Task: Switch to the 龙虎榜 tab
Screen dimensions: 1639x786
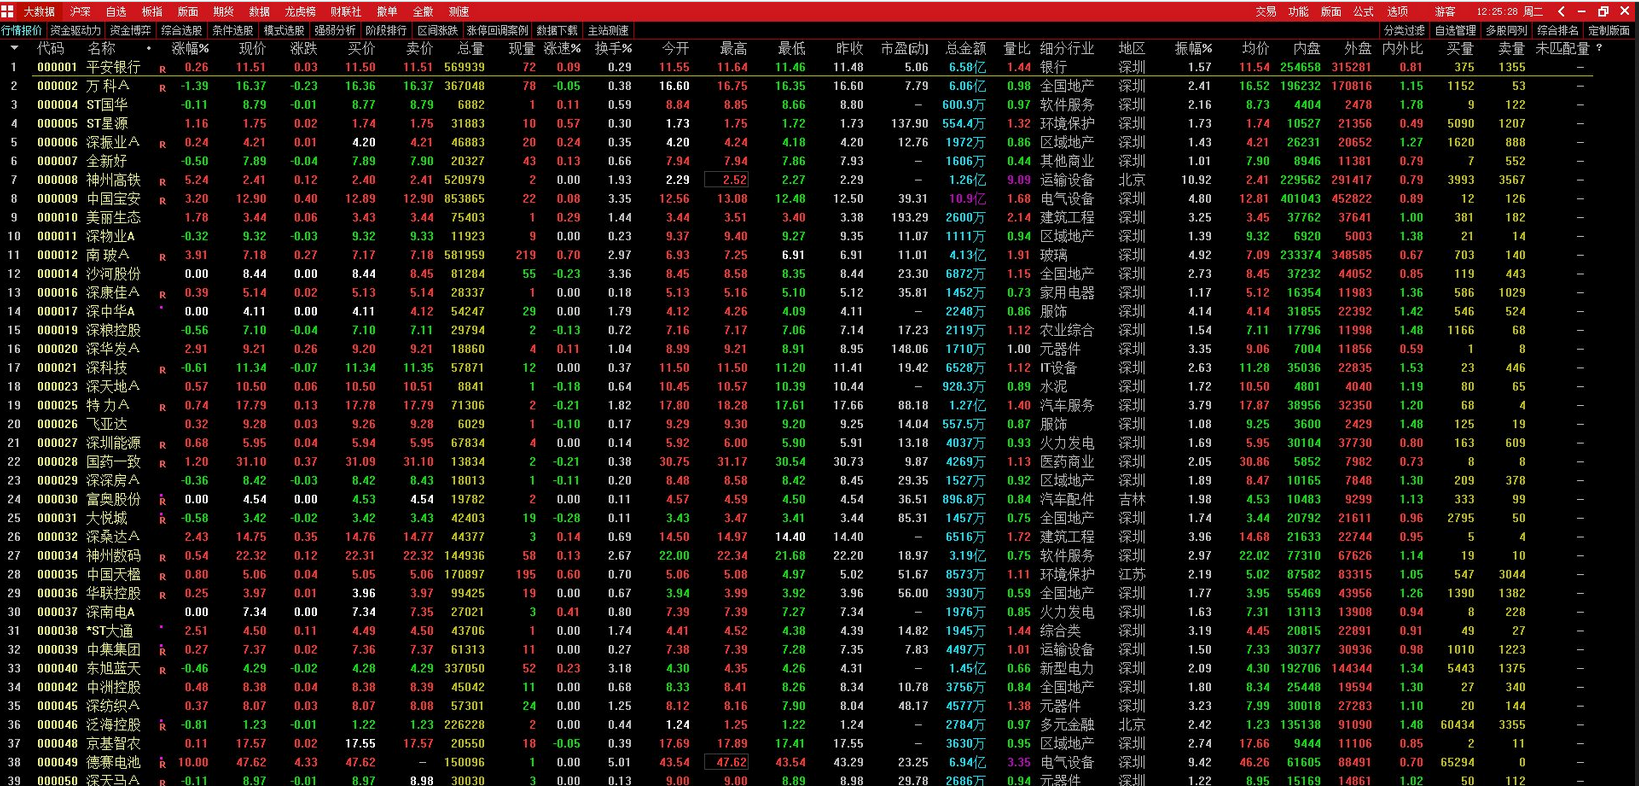Action: (300, 11)
